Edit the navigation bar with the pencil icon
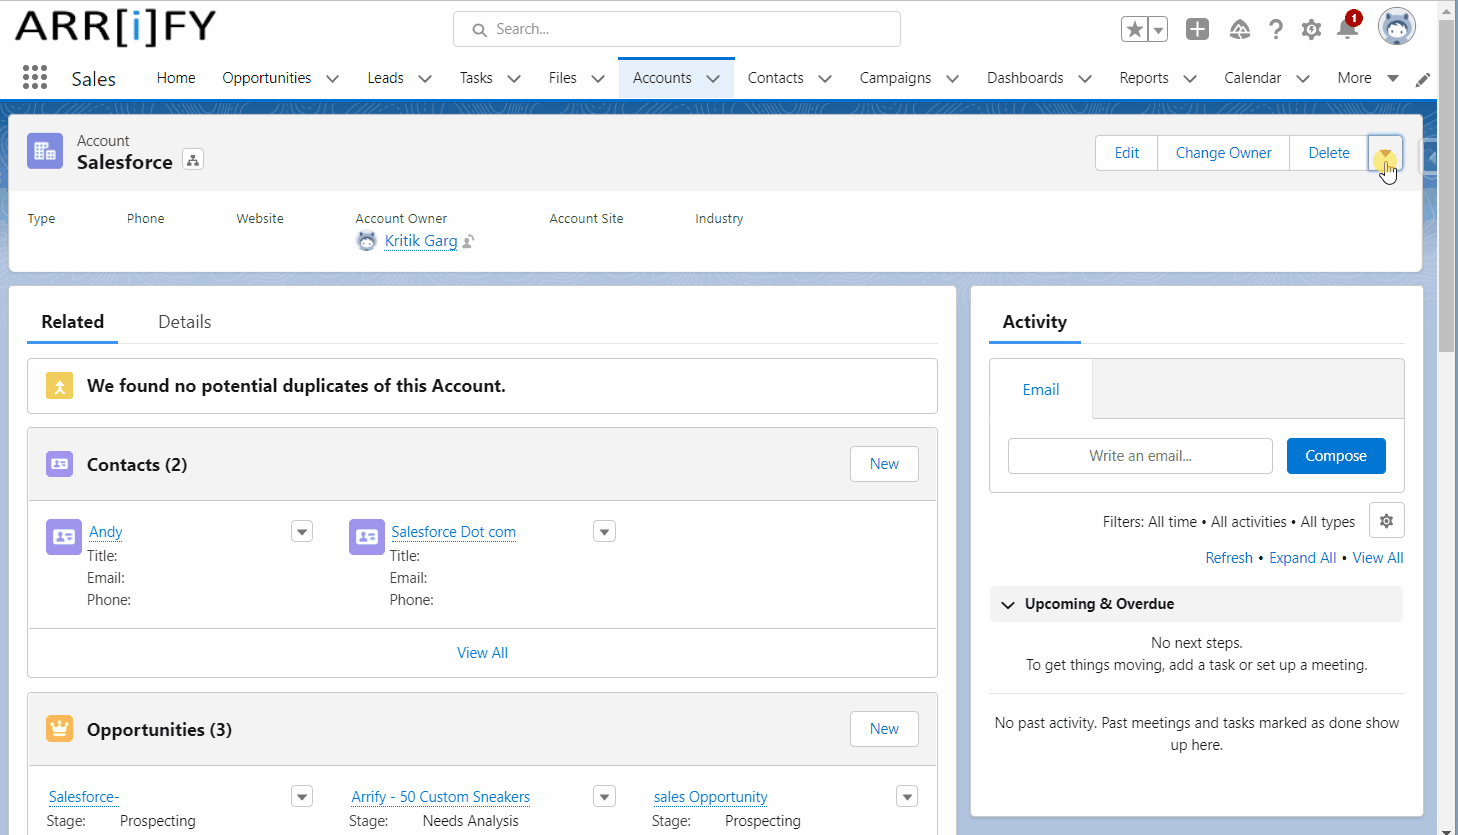 1422,79
